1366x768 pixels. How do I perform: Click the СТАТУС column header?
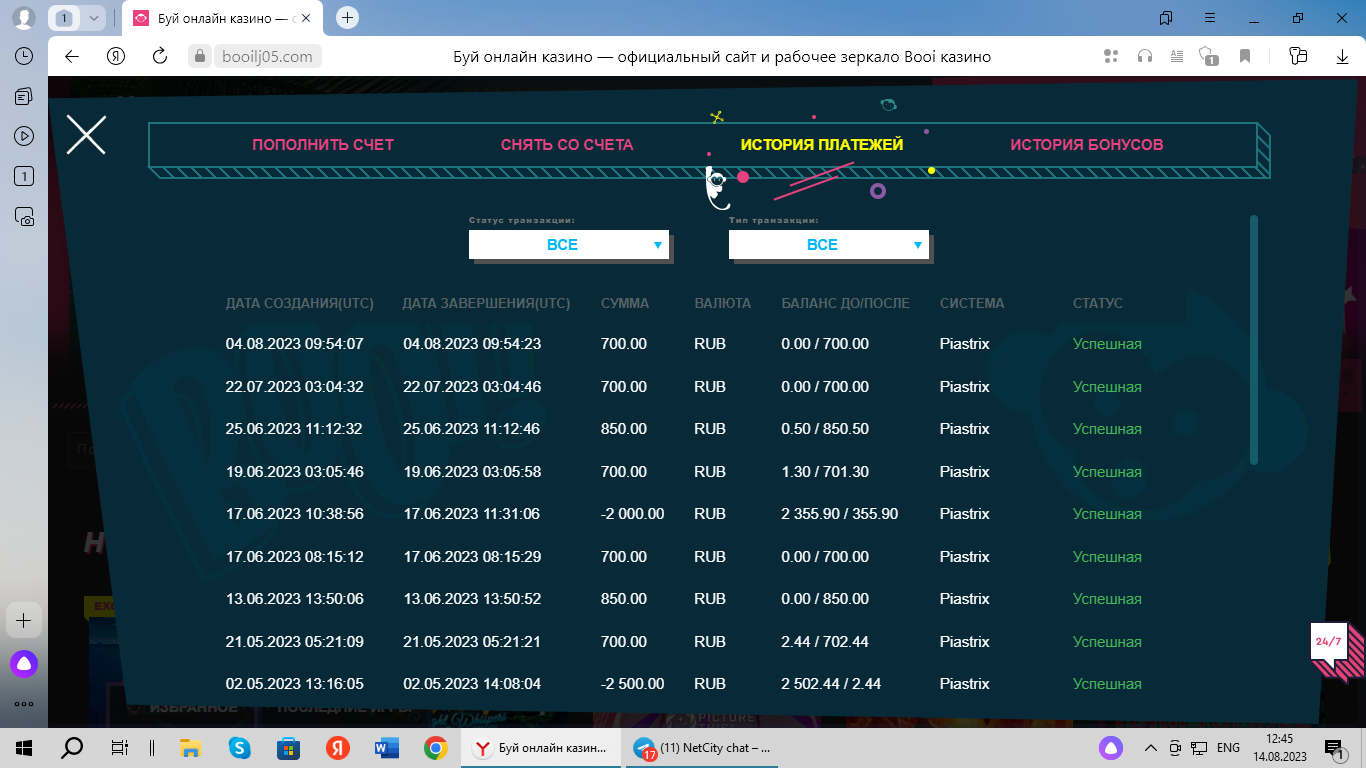pos(1098,303)
